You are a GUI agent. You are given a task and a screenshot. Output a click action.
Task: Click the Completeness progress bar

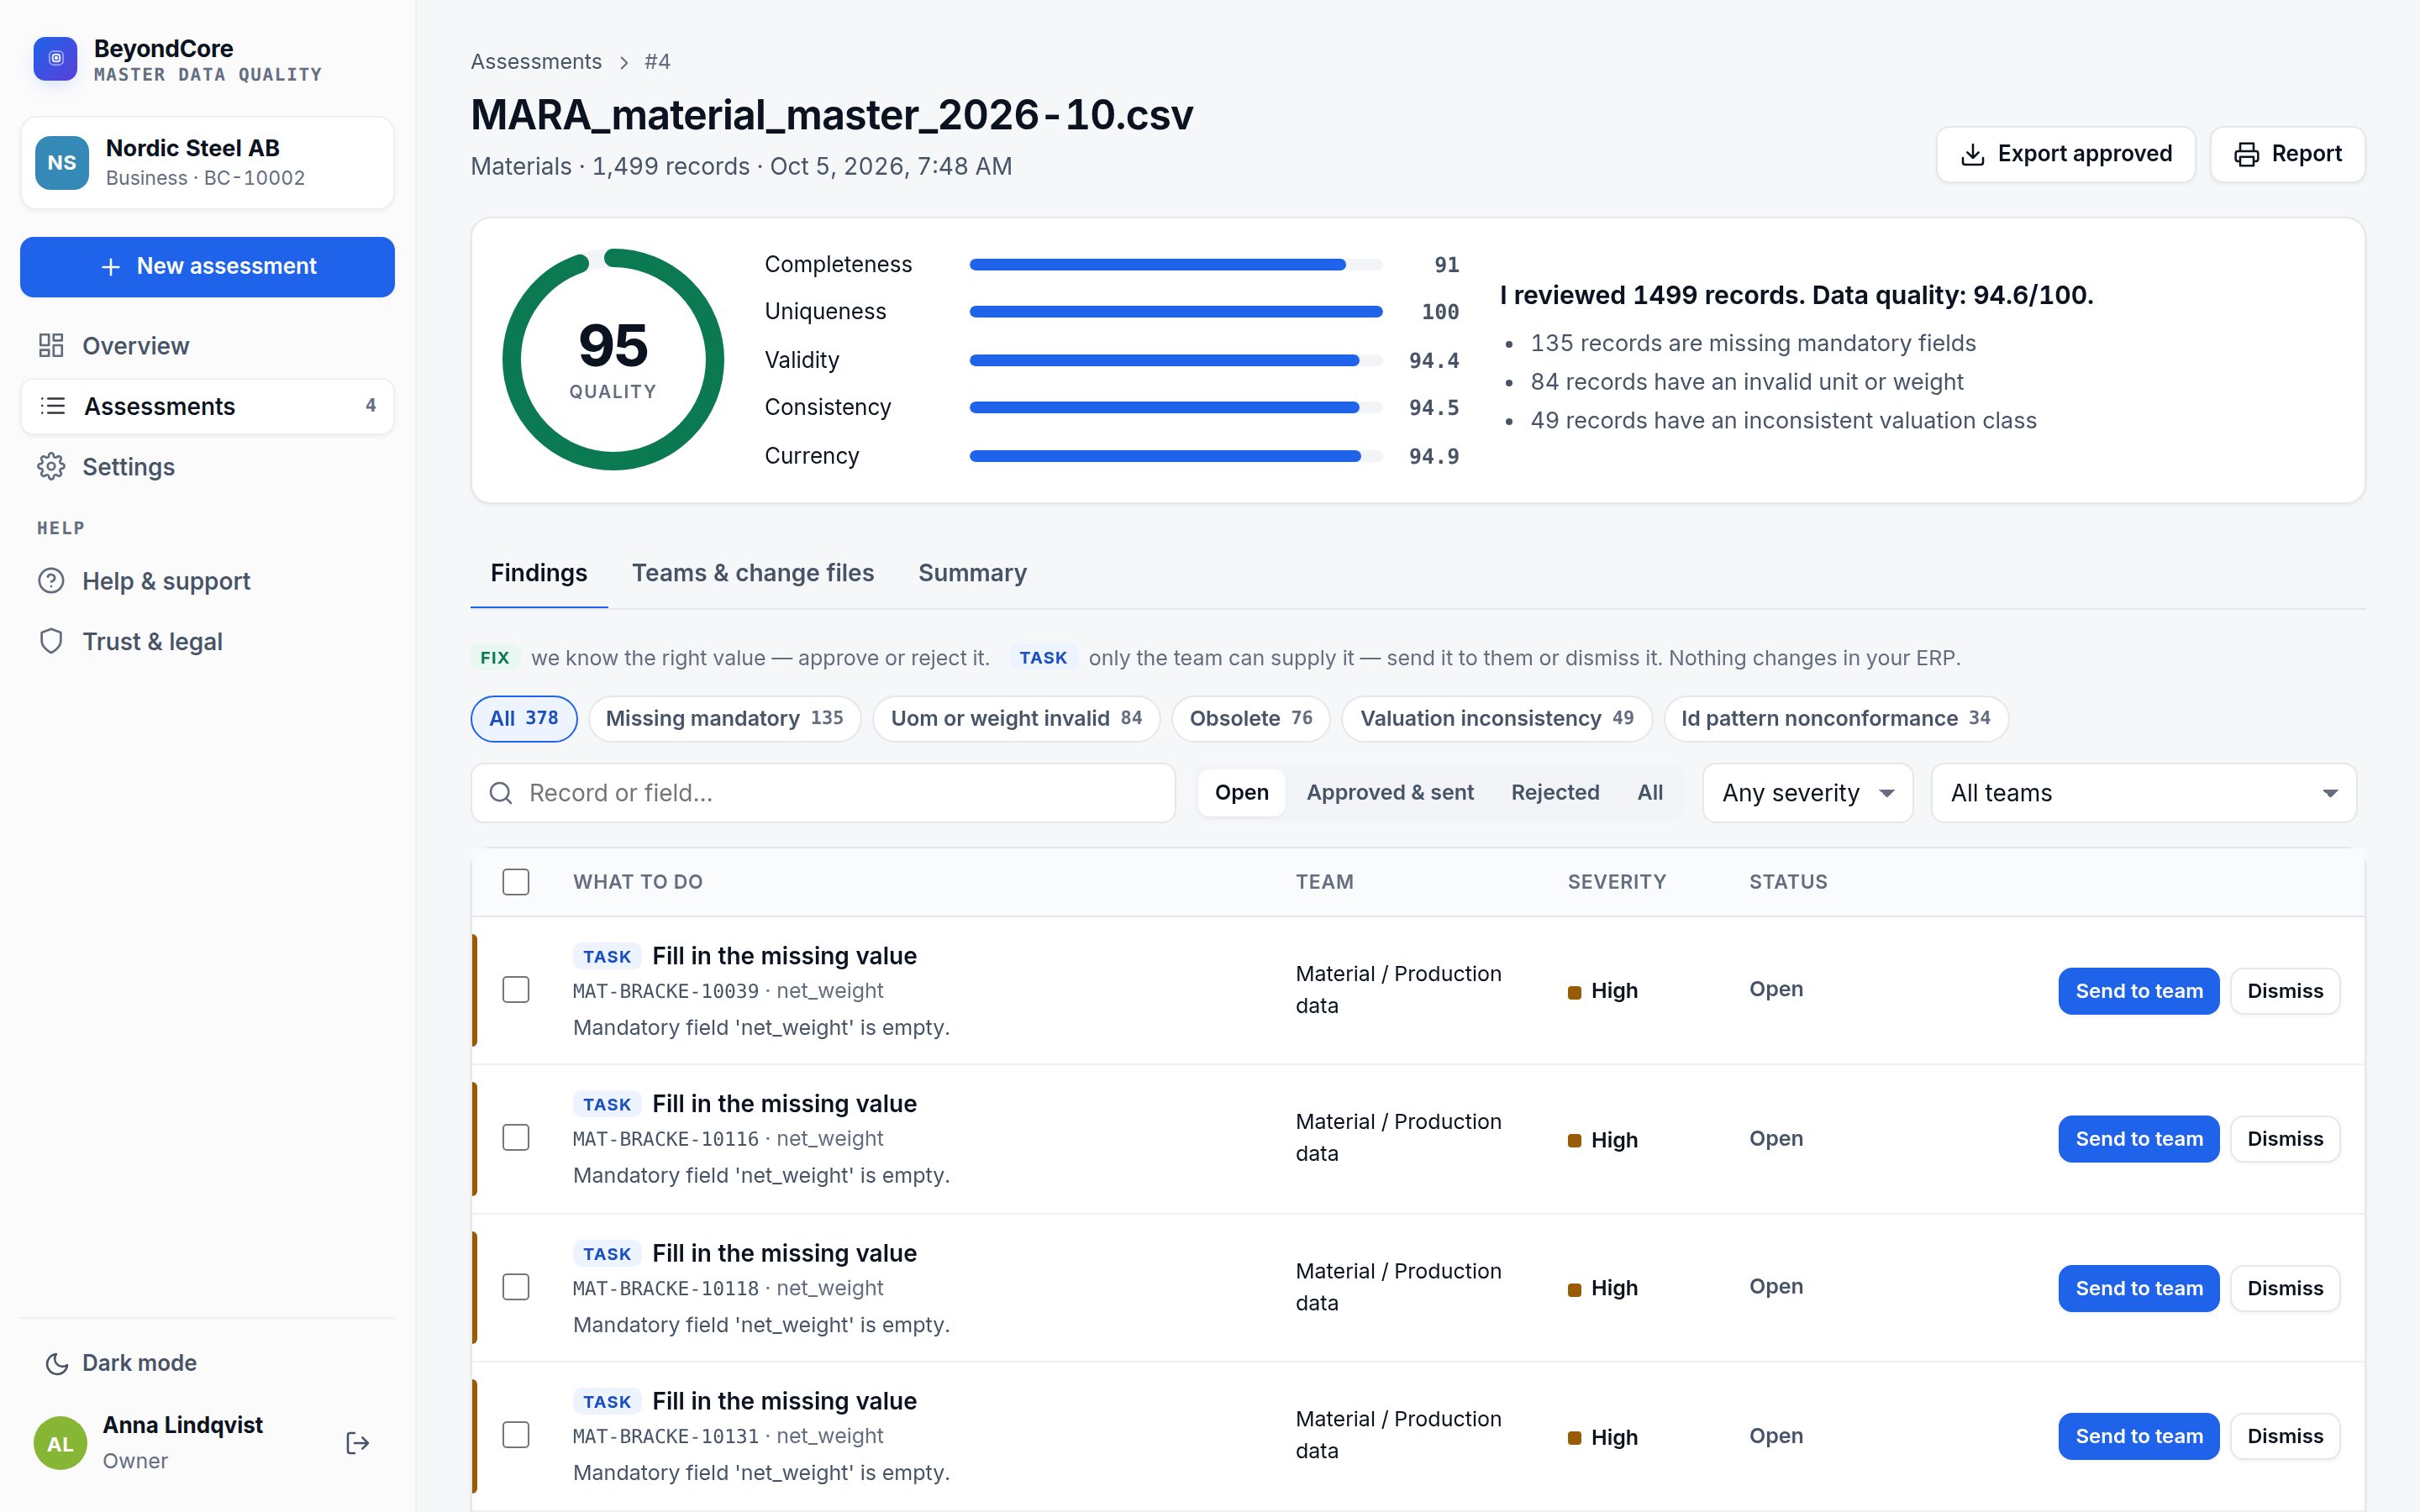pos(1176,265)
